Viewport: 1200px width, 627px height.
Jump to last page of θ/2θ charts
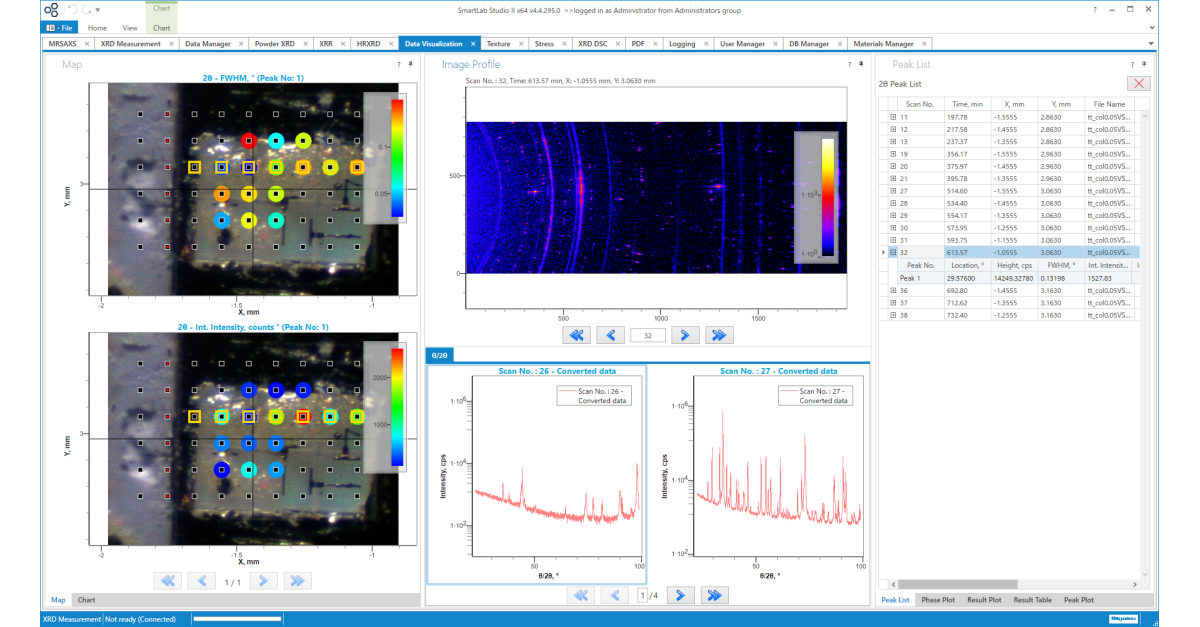coord(714,595)
